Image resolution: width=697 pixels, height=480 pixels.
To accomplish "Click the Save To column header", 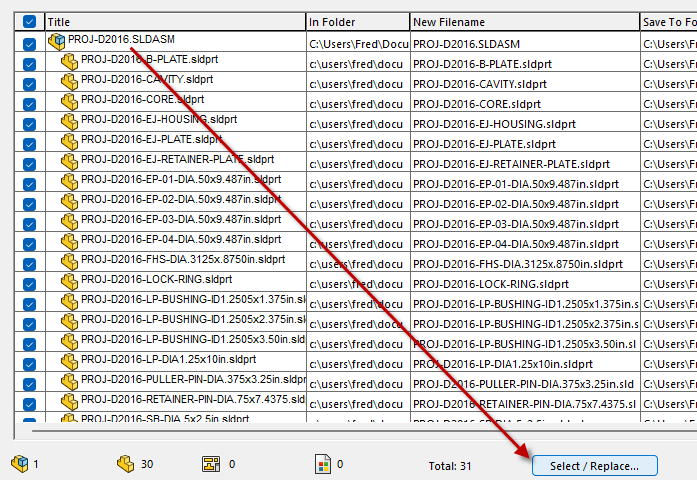I will [668, 21].
